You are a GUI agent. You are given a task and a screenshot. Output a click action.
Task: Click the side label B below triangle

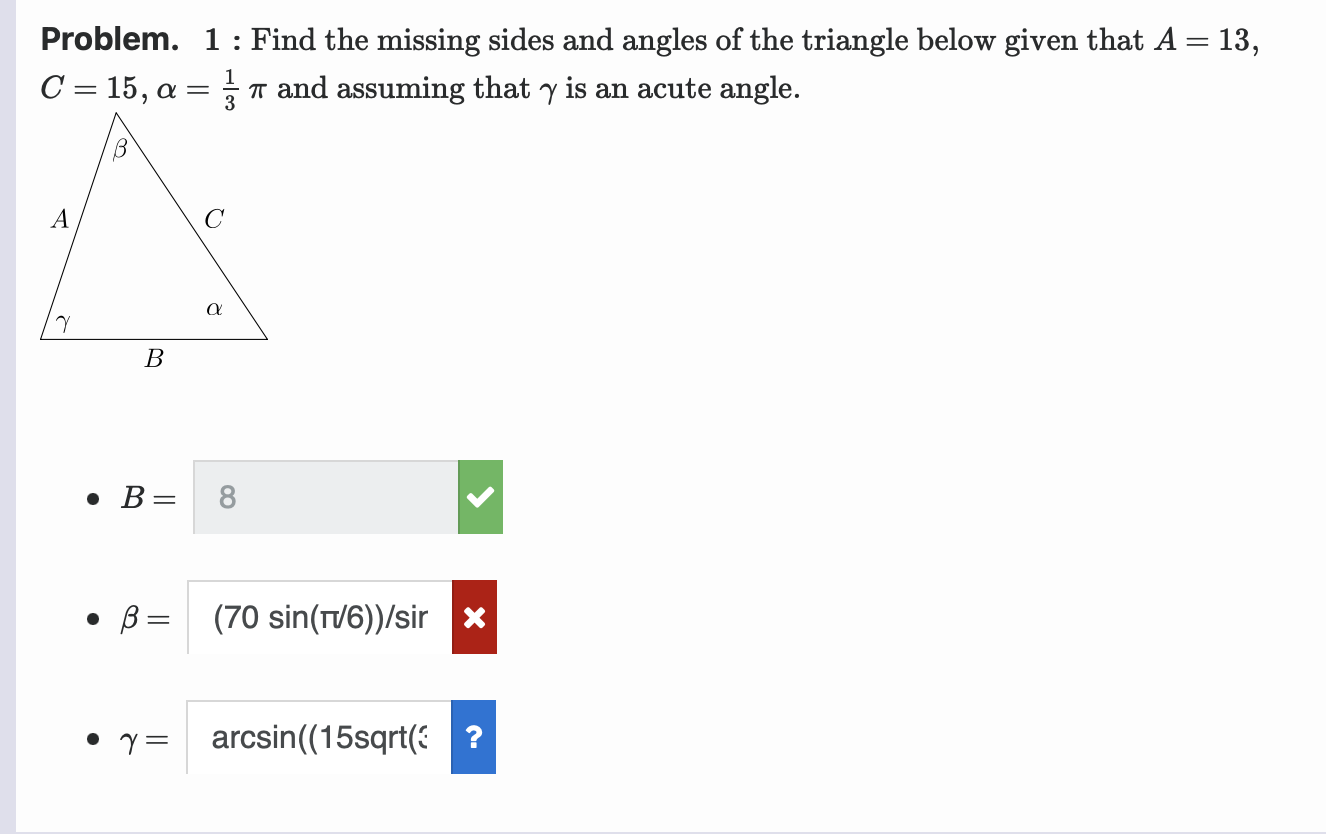click(x=154, y=360)
